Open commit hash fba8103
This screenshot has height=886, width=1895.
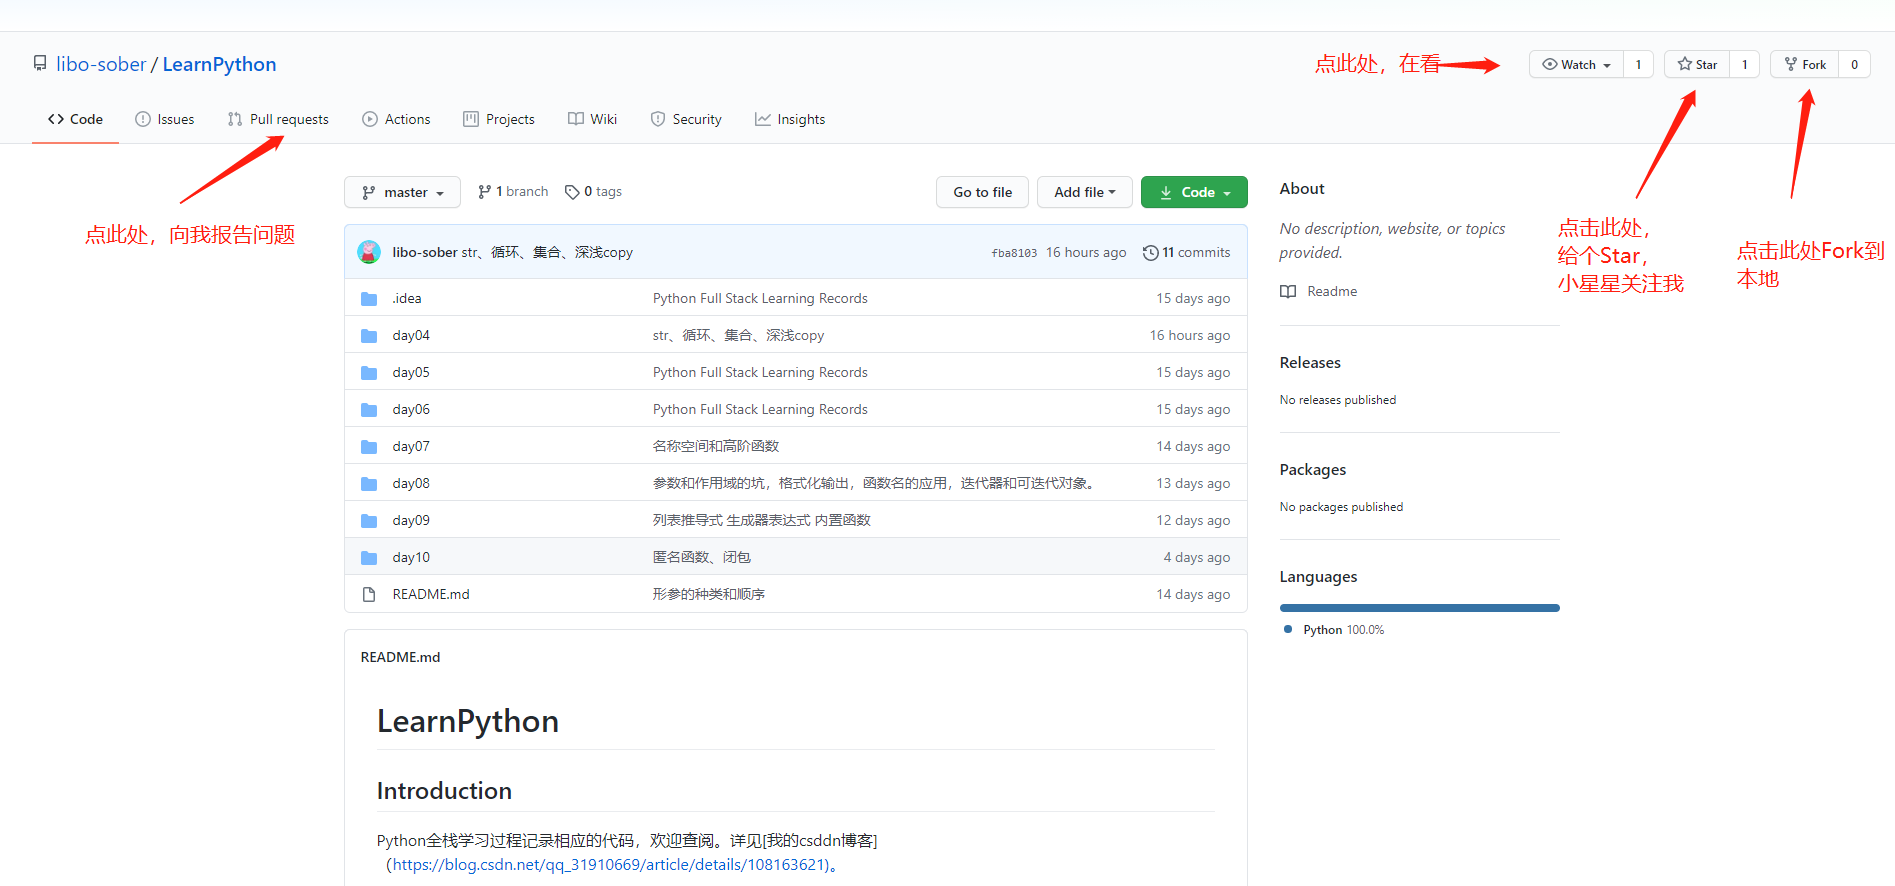coord(1014,253)
